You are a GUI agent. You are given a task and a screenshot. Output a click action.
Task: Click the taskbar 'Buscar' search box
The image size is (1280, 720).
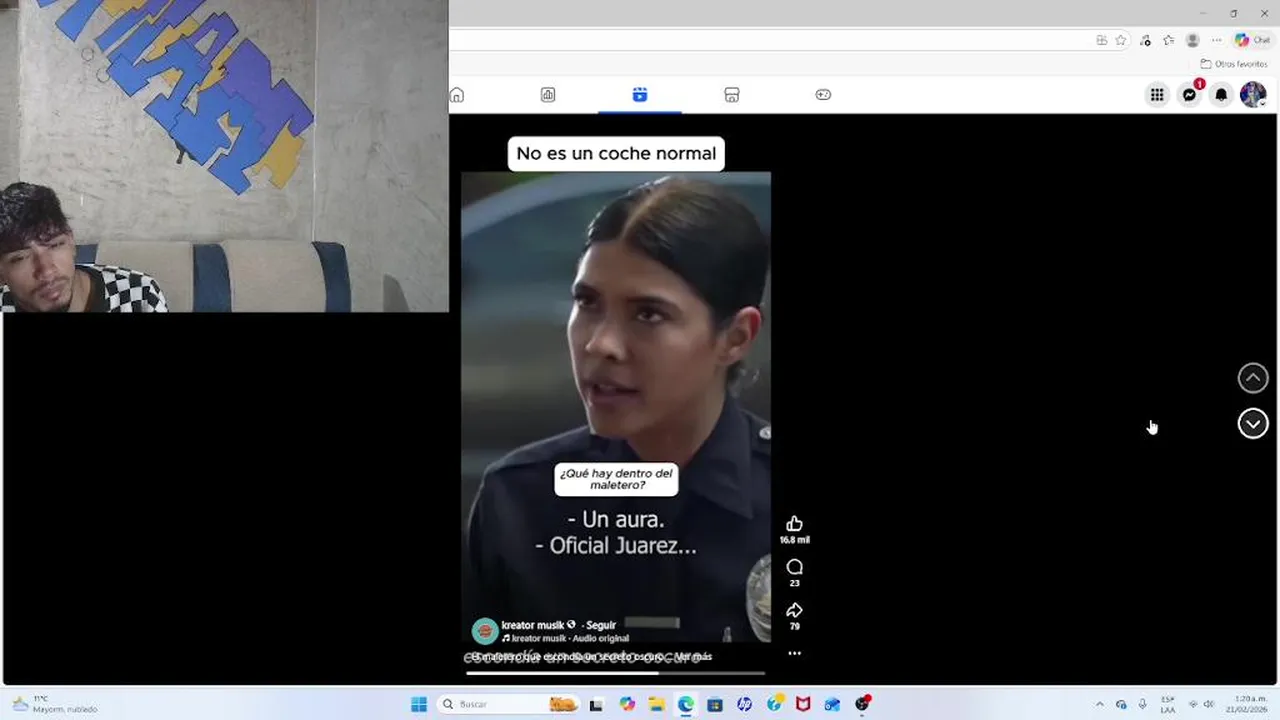click(x=508, y=704)
